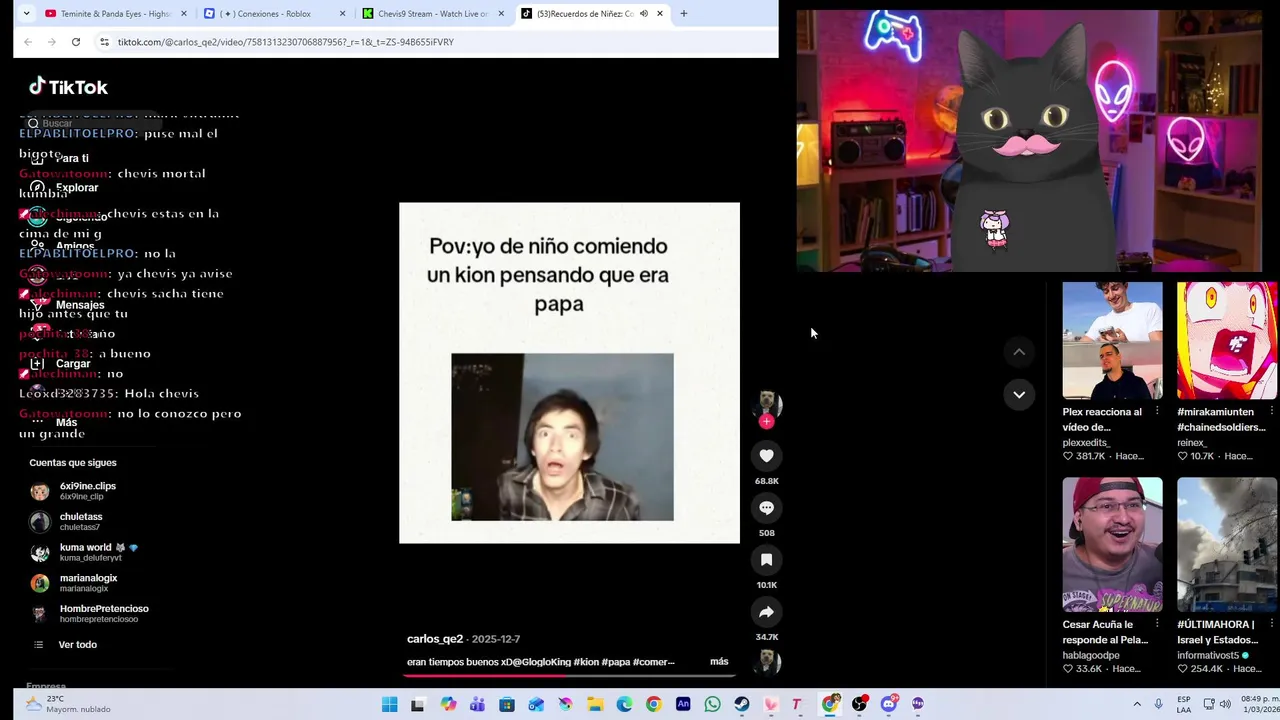Save the video with the bookmark icon
The height and width of the screenshot is (720, 1280).
[766, 560]
